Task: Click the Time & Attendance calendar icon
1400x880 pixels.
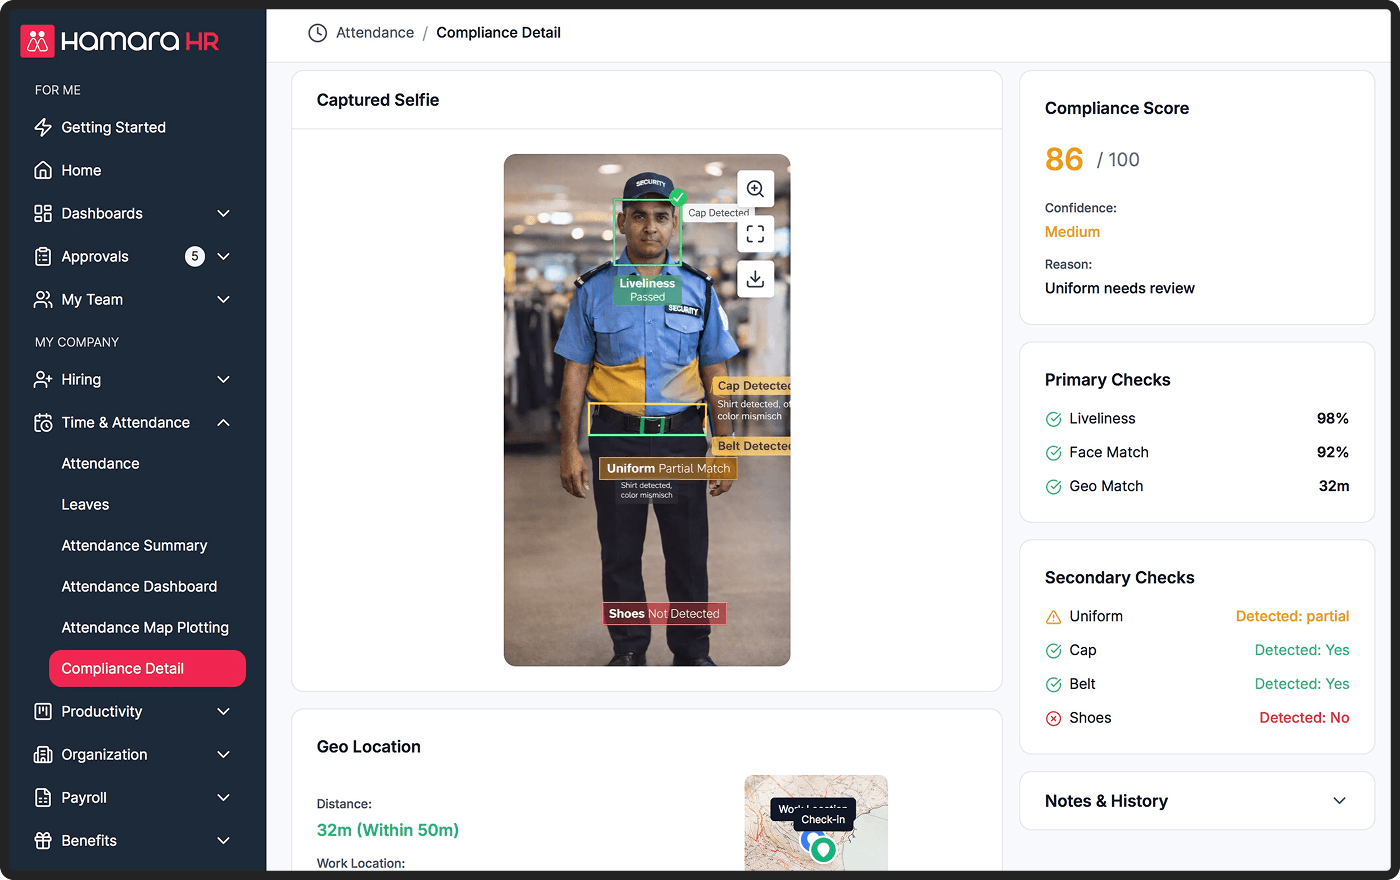Action: tap(43, 422)
